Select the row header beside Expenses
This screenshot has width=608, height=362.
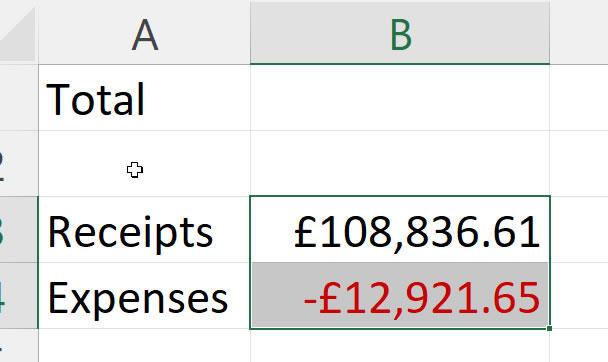19,295
